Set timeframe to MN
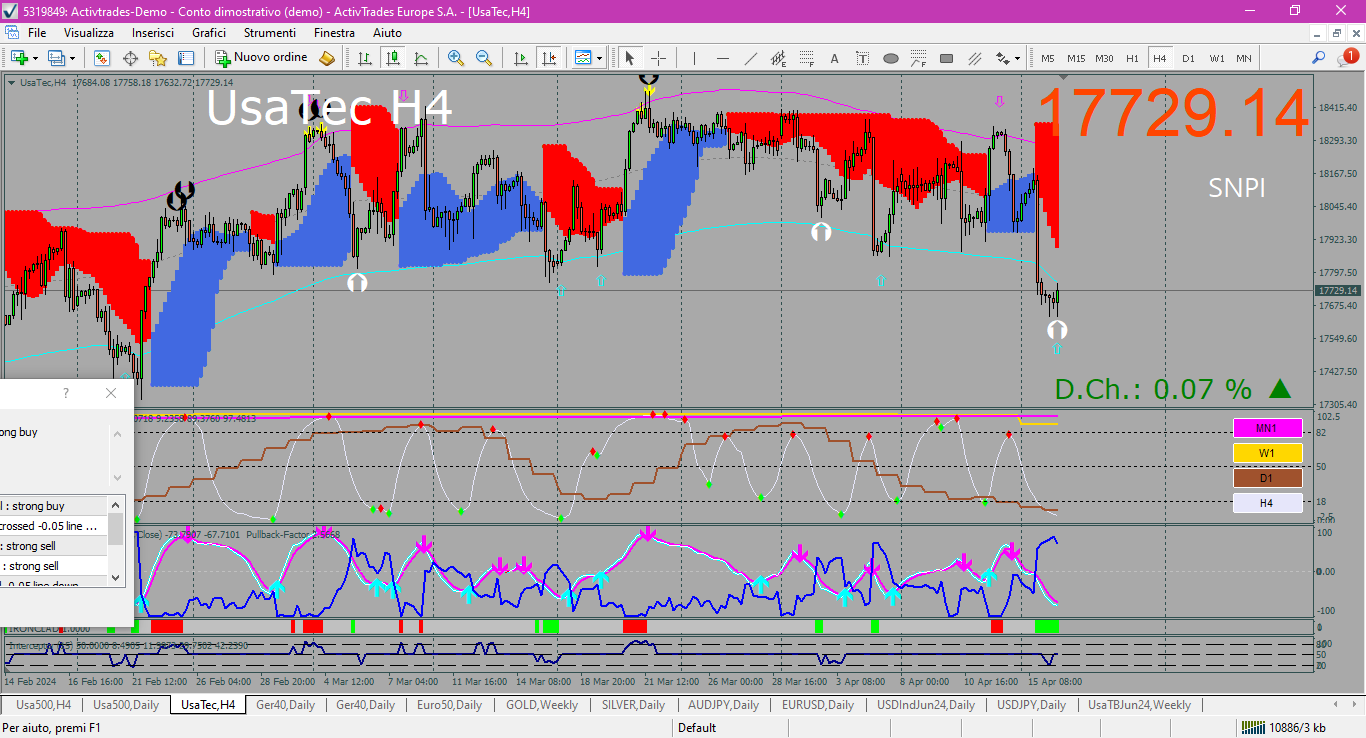 click(1243, 58)
